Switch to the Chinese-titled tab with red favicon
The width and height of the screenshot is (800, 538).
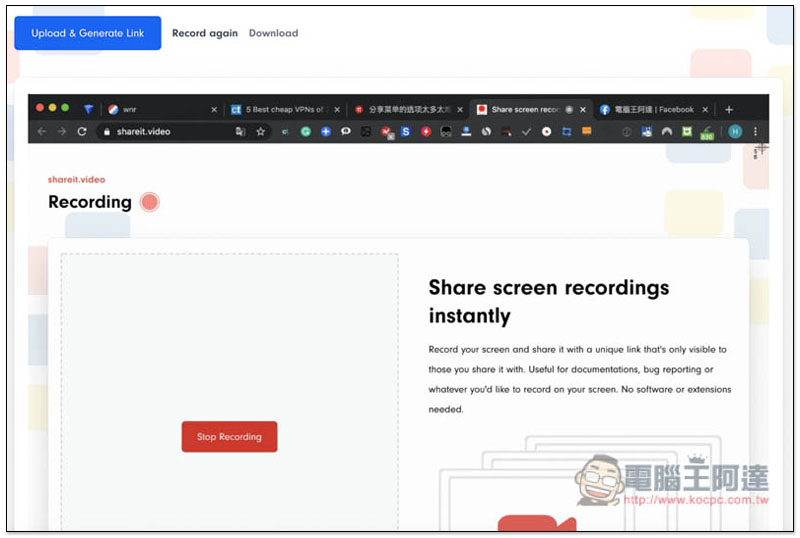click(408, 109)
